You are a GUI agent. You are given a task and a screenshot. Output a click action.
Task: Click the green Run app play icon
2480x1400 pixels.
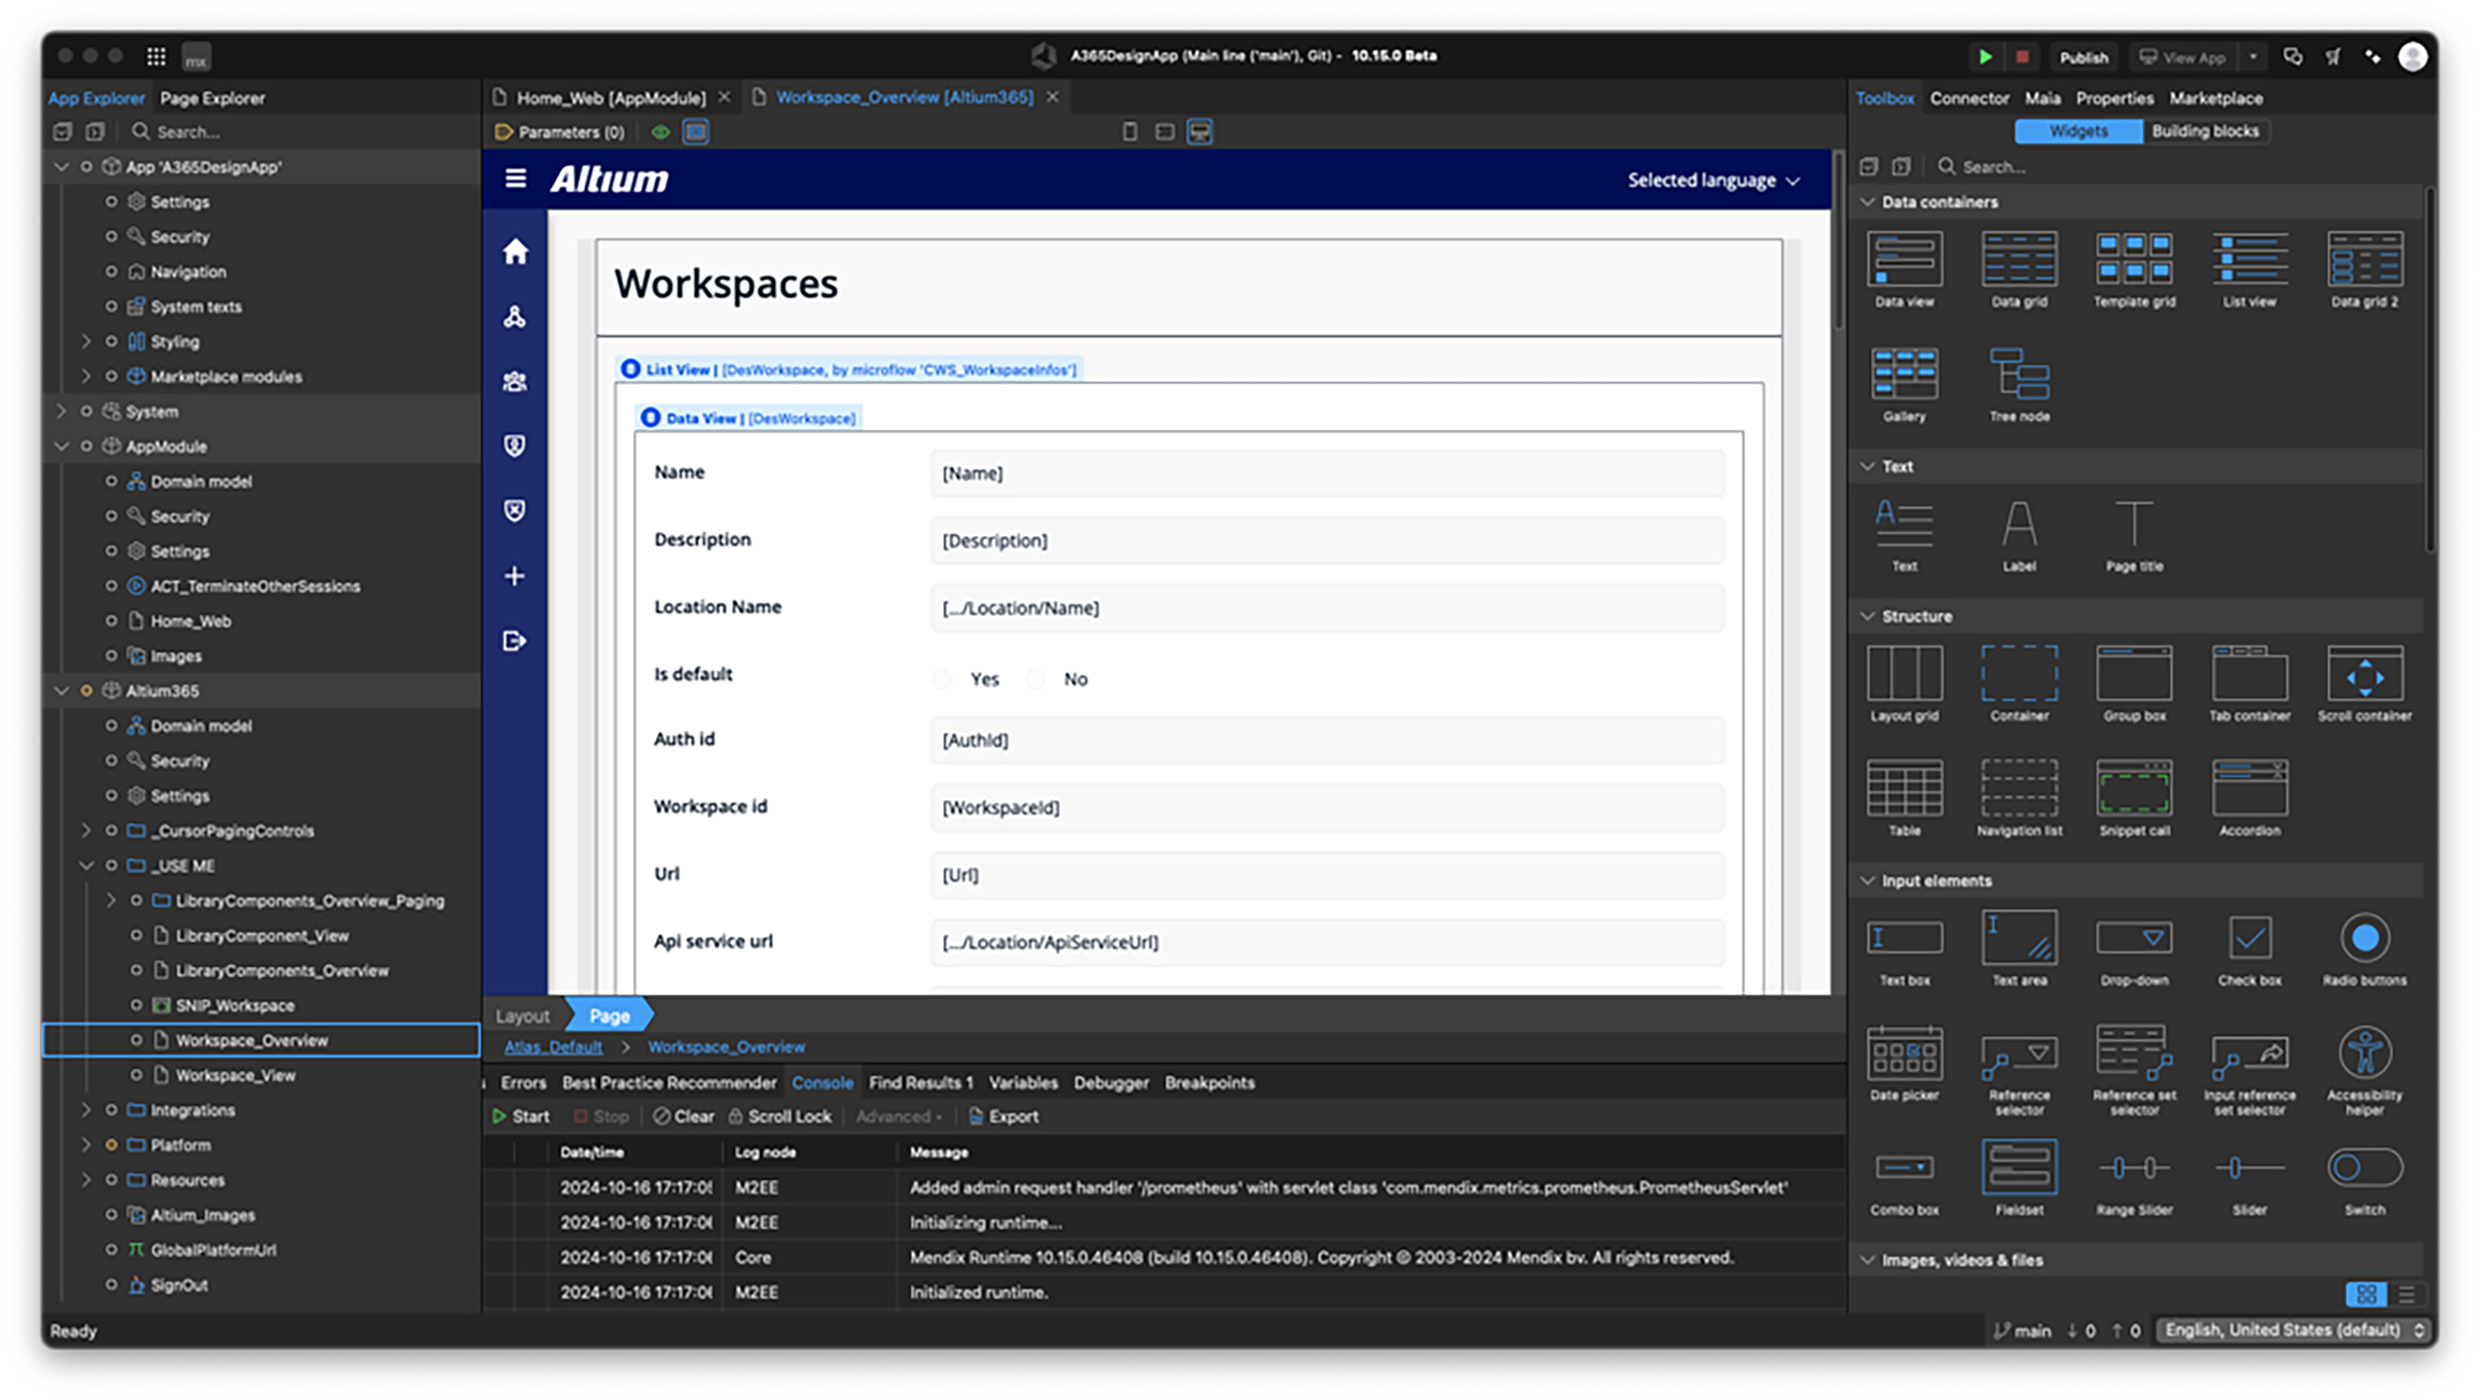click(1985, 57)
